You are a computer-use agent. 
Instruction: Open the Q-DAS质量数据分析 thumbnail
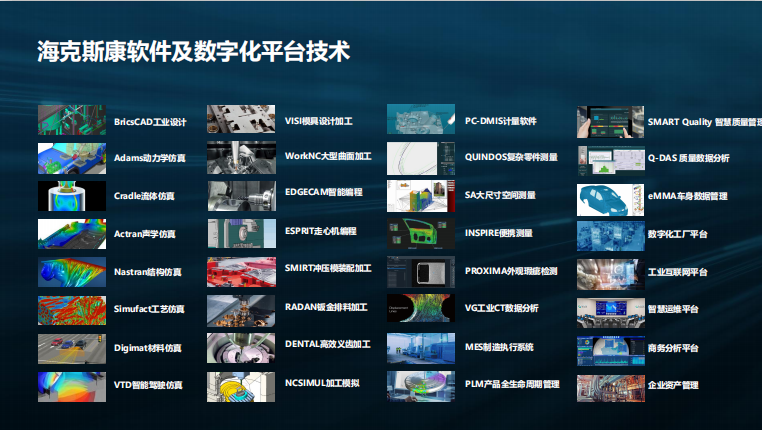coord(611,161)
